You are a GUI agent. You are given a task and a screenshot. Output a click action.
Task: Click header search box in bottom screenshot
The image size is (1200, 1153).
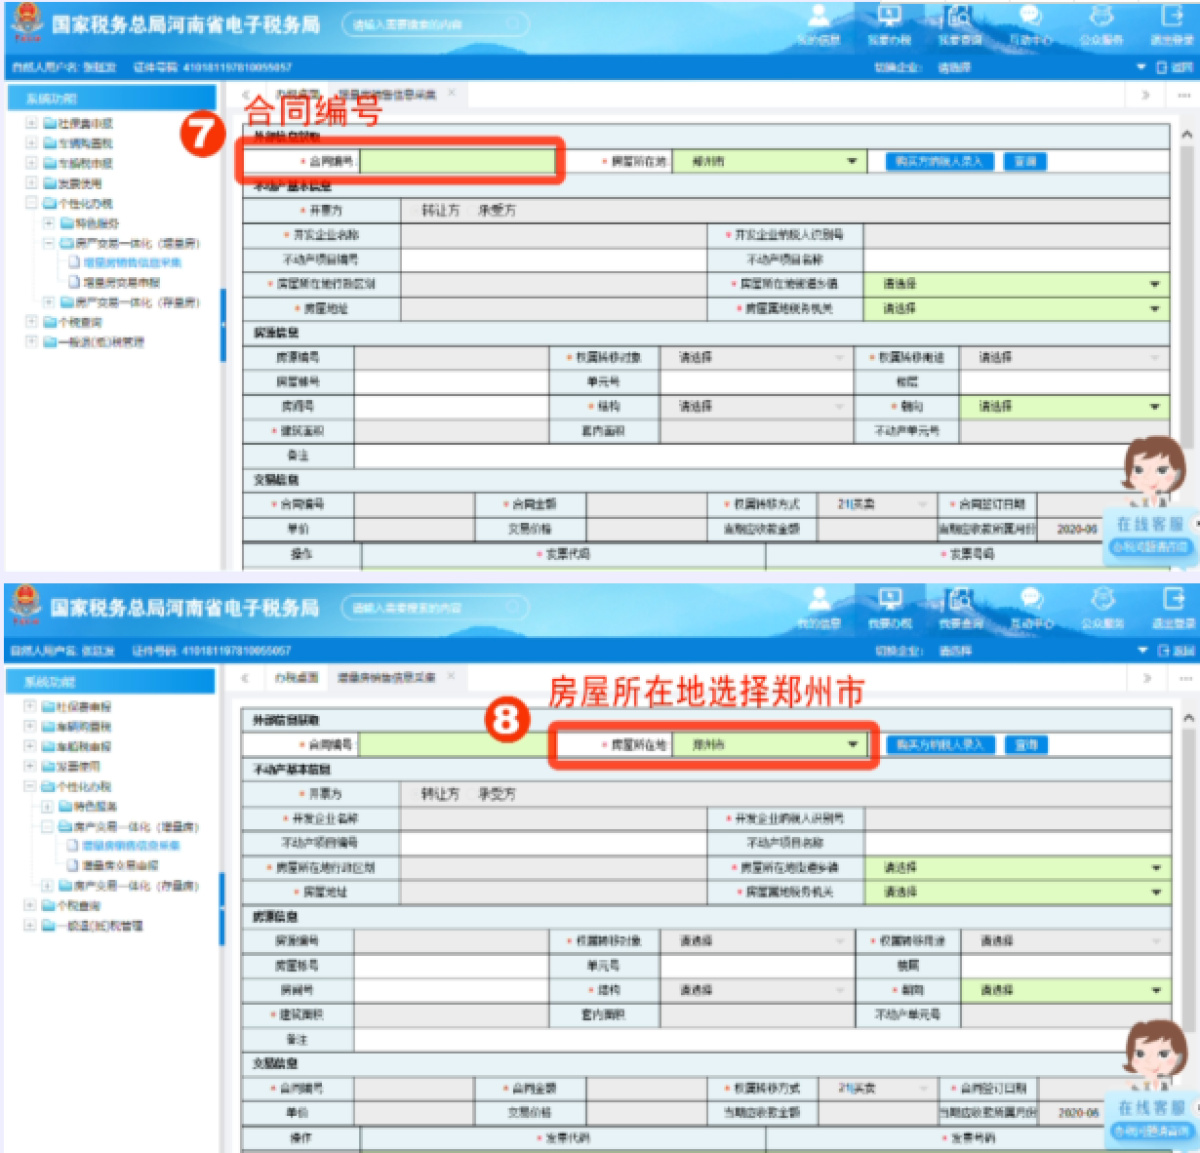click(434, 607)
